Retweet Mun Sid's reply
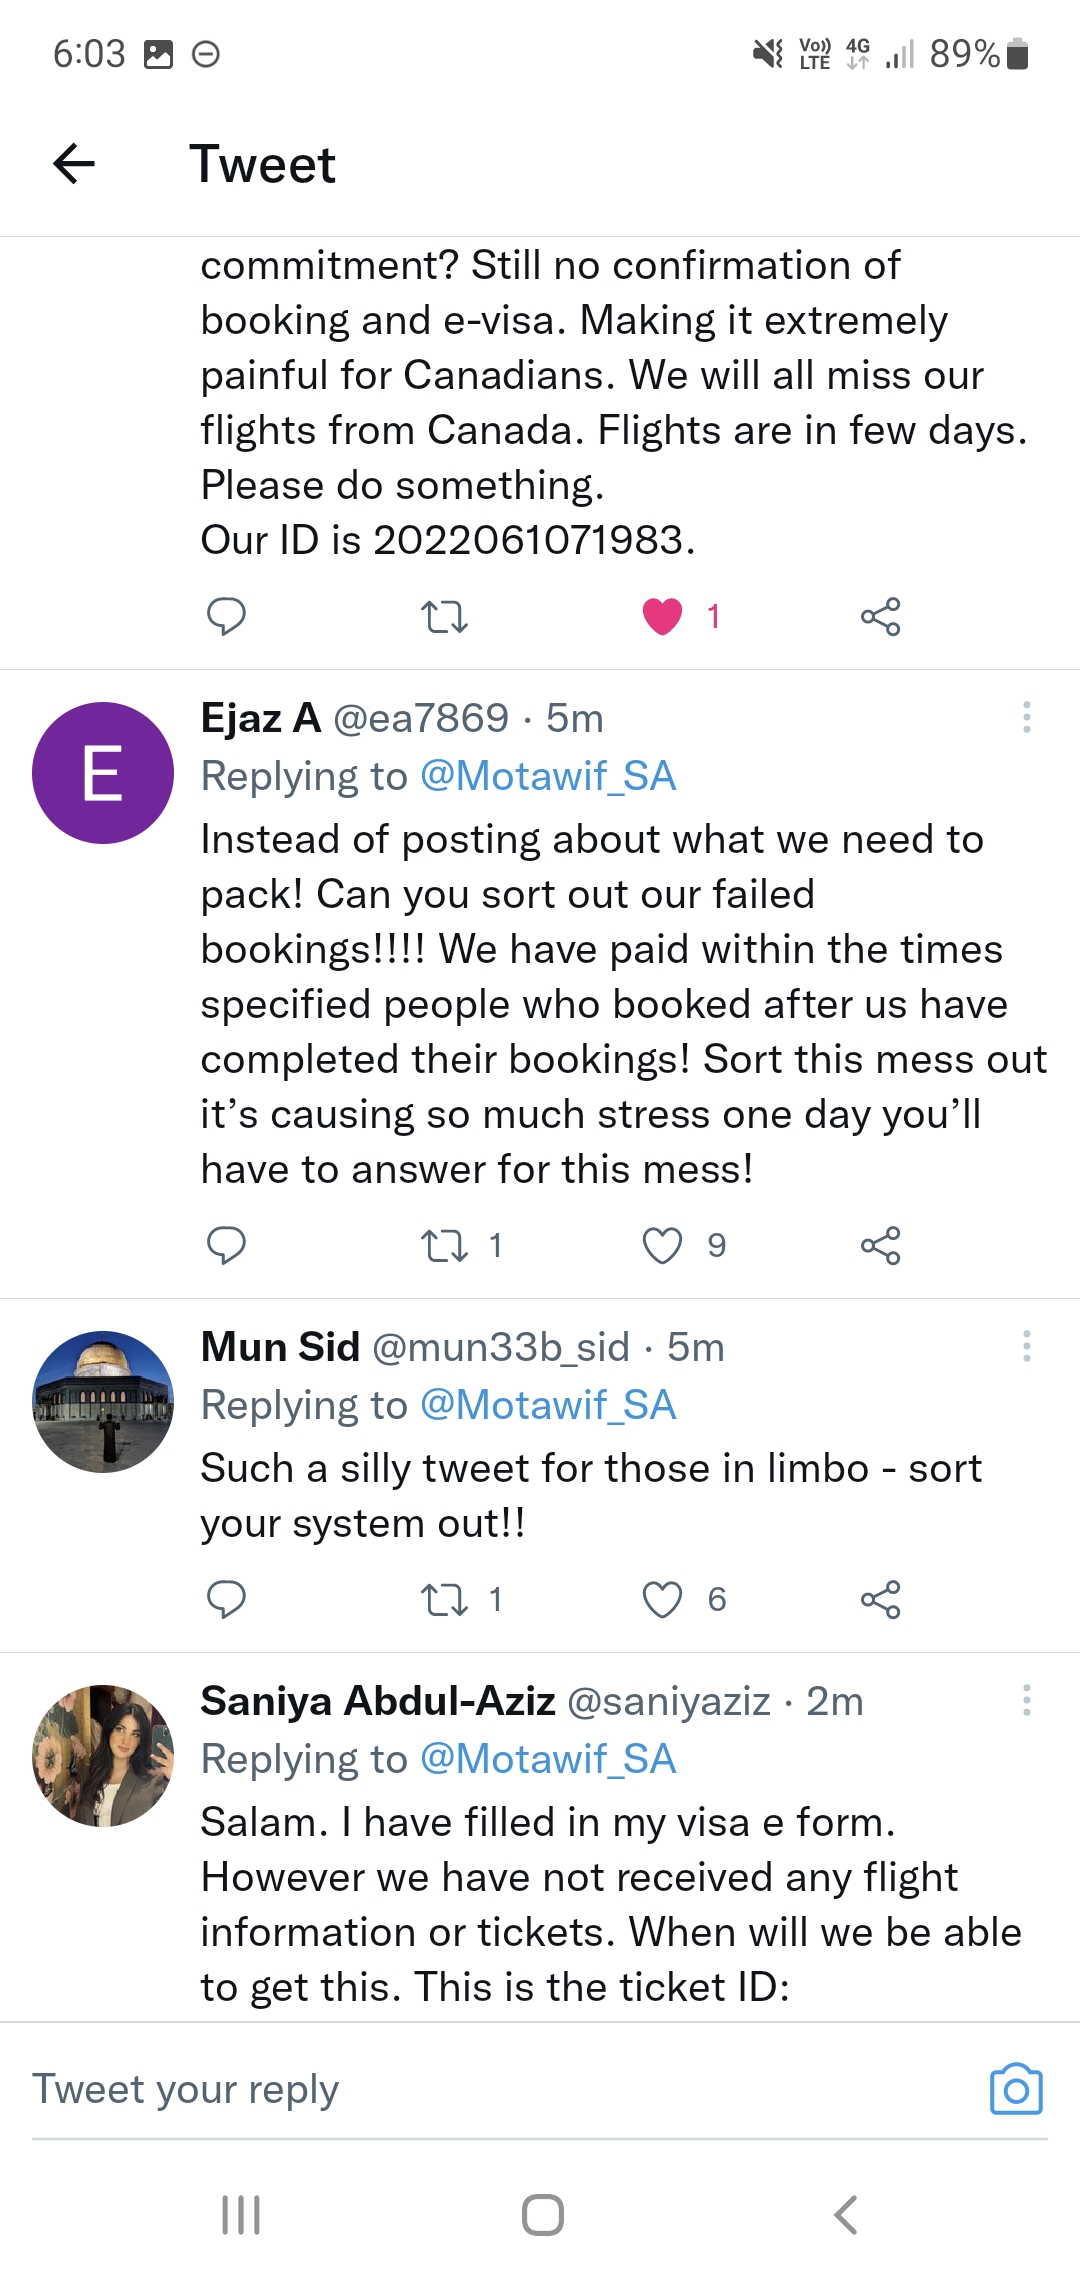This screenshot has width=1080, height=2280. click(x=444, y=1599)
